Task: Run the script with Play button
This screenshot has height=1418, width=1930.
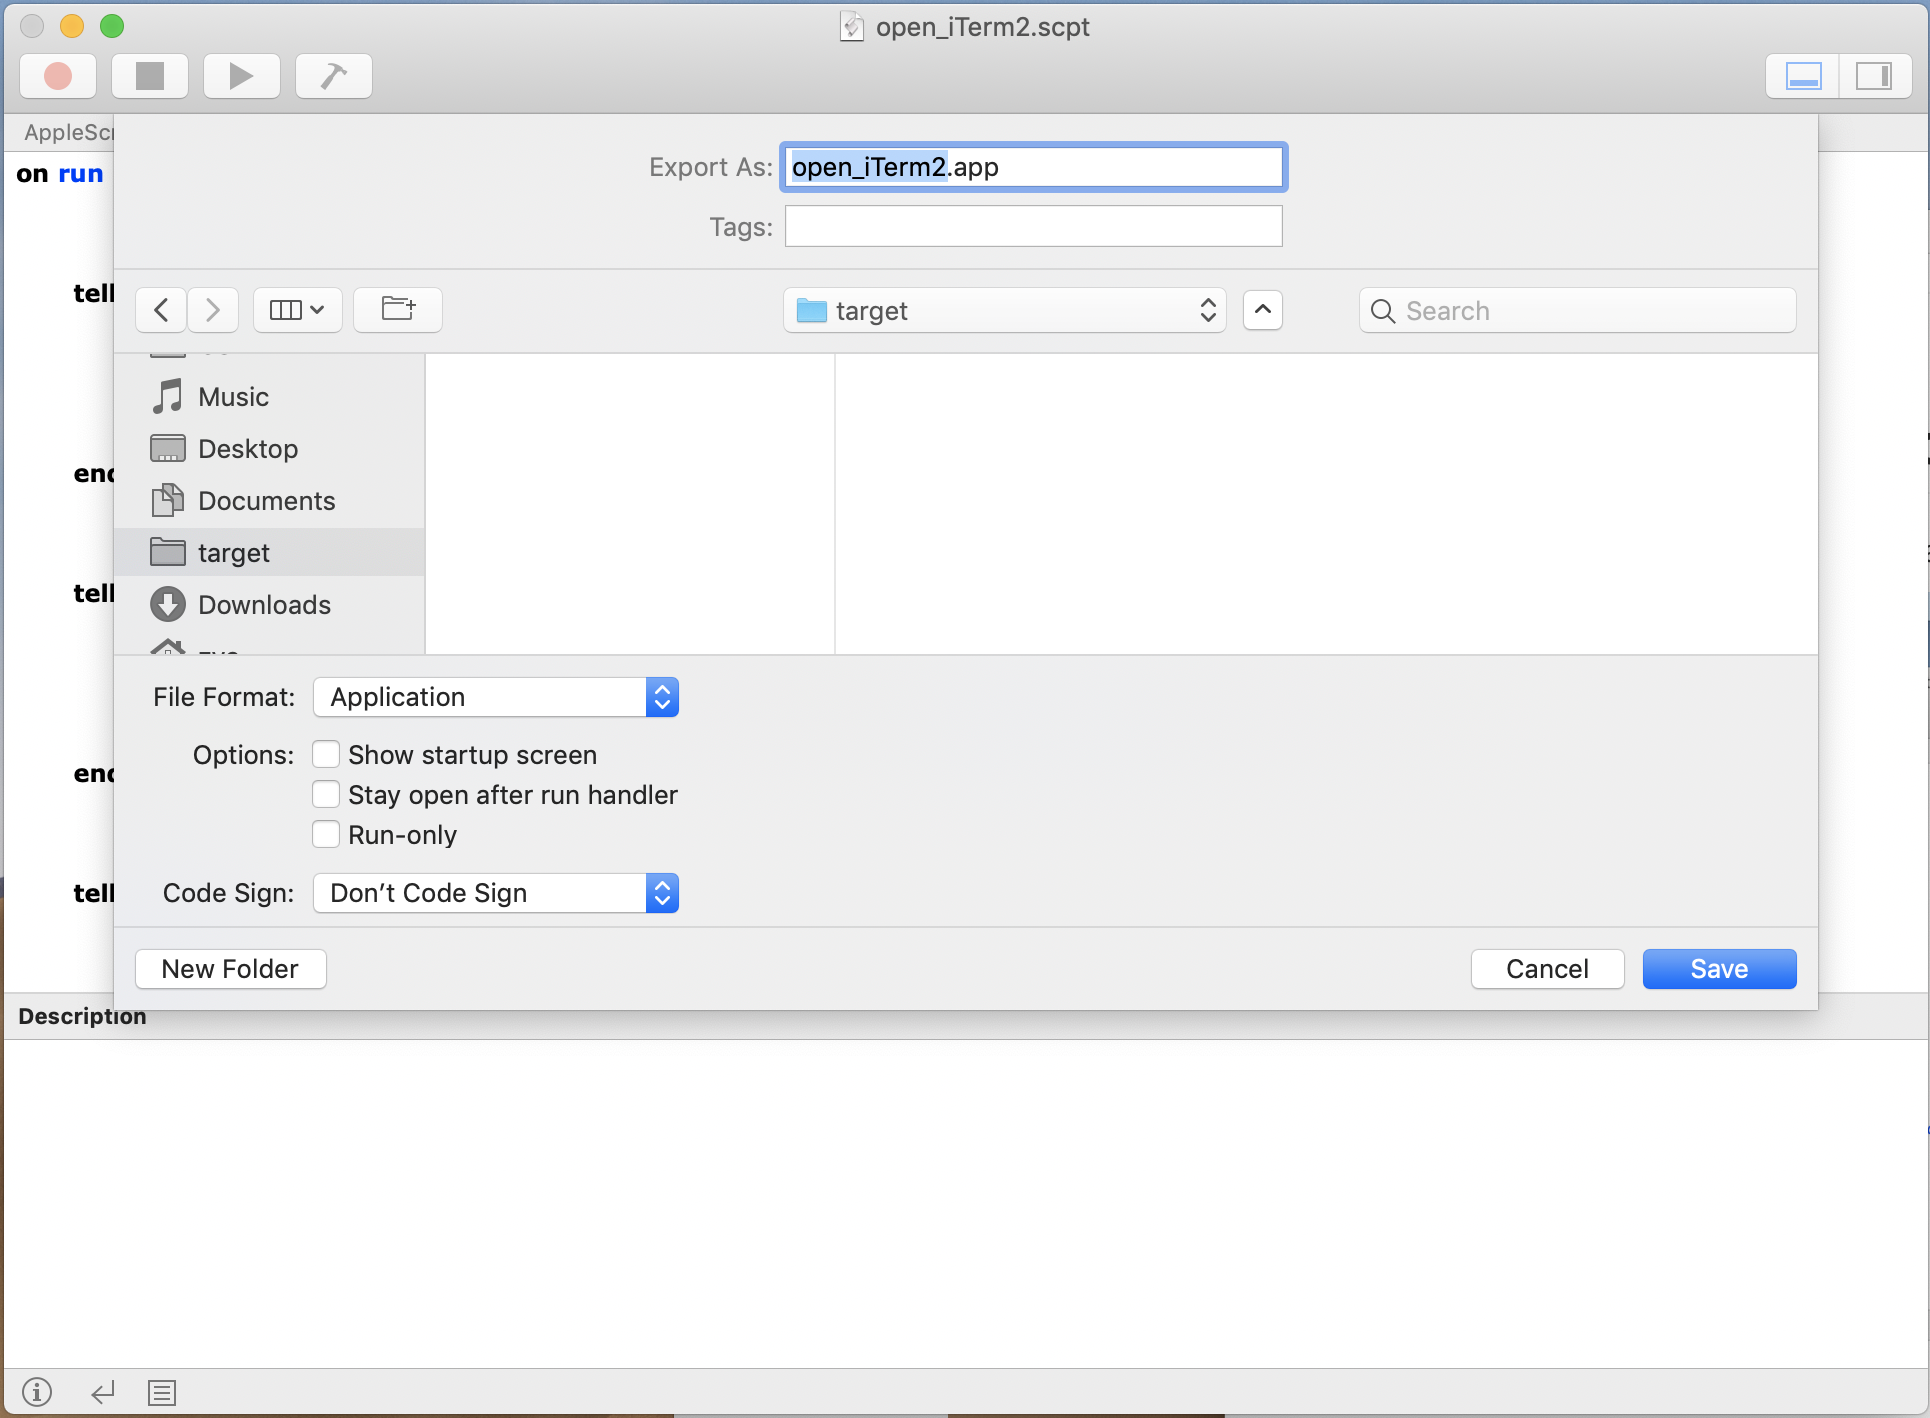Action: click(x=241, y=76)
